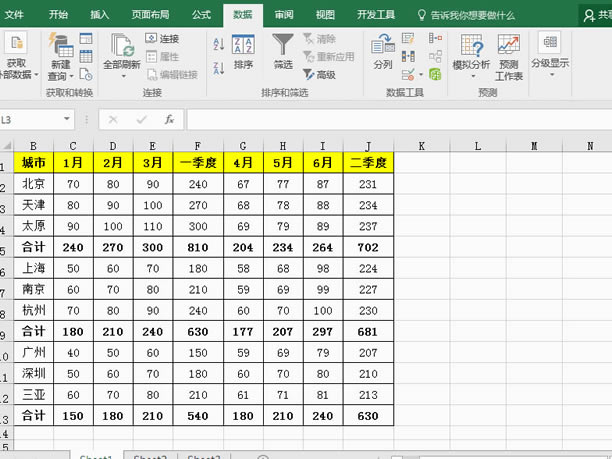Click the 排序 (Sort) icon
Image resolution: width=612 pixels, height=459 pixels.
tap(243, 50)
